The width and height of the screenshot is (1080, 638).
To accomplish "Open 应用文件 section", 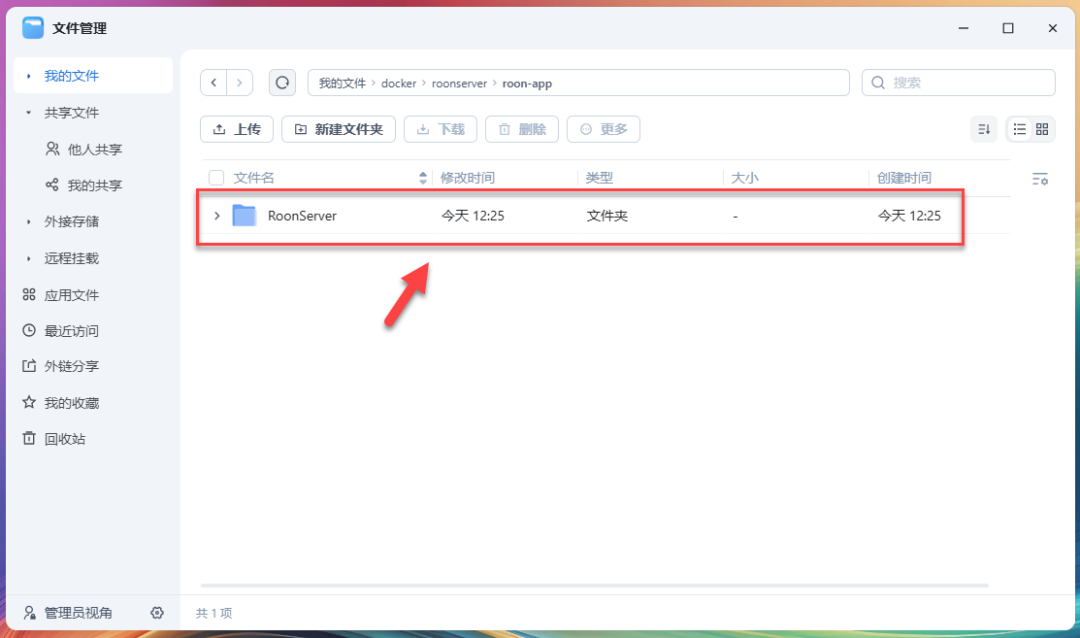I will pos(61,295).
